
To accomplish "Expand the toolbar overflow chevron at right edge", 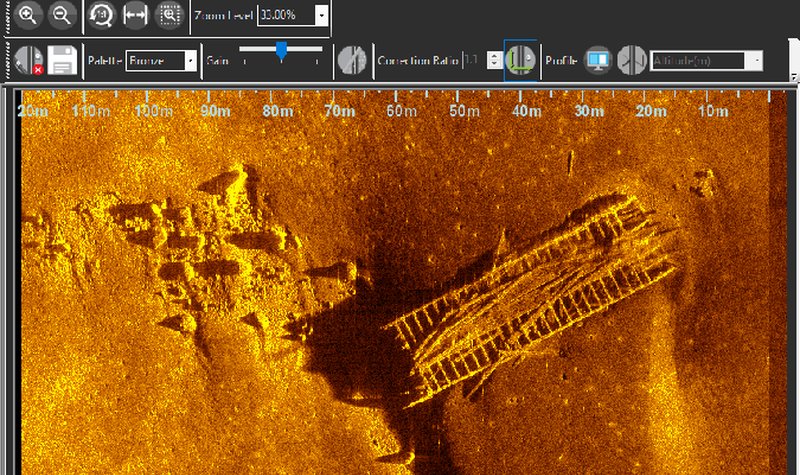I will coord(794,77).
